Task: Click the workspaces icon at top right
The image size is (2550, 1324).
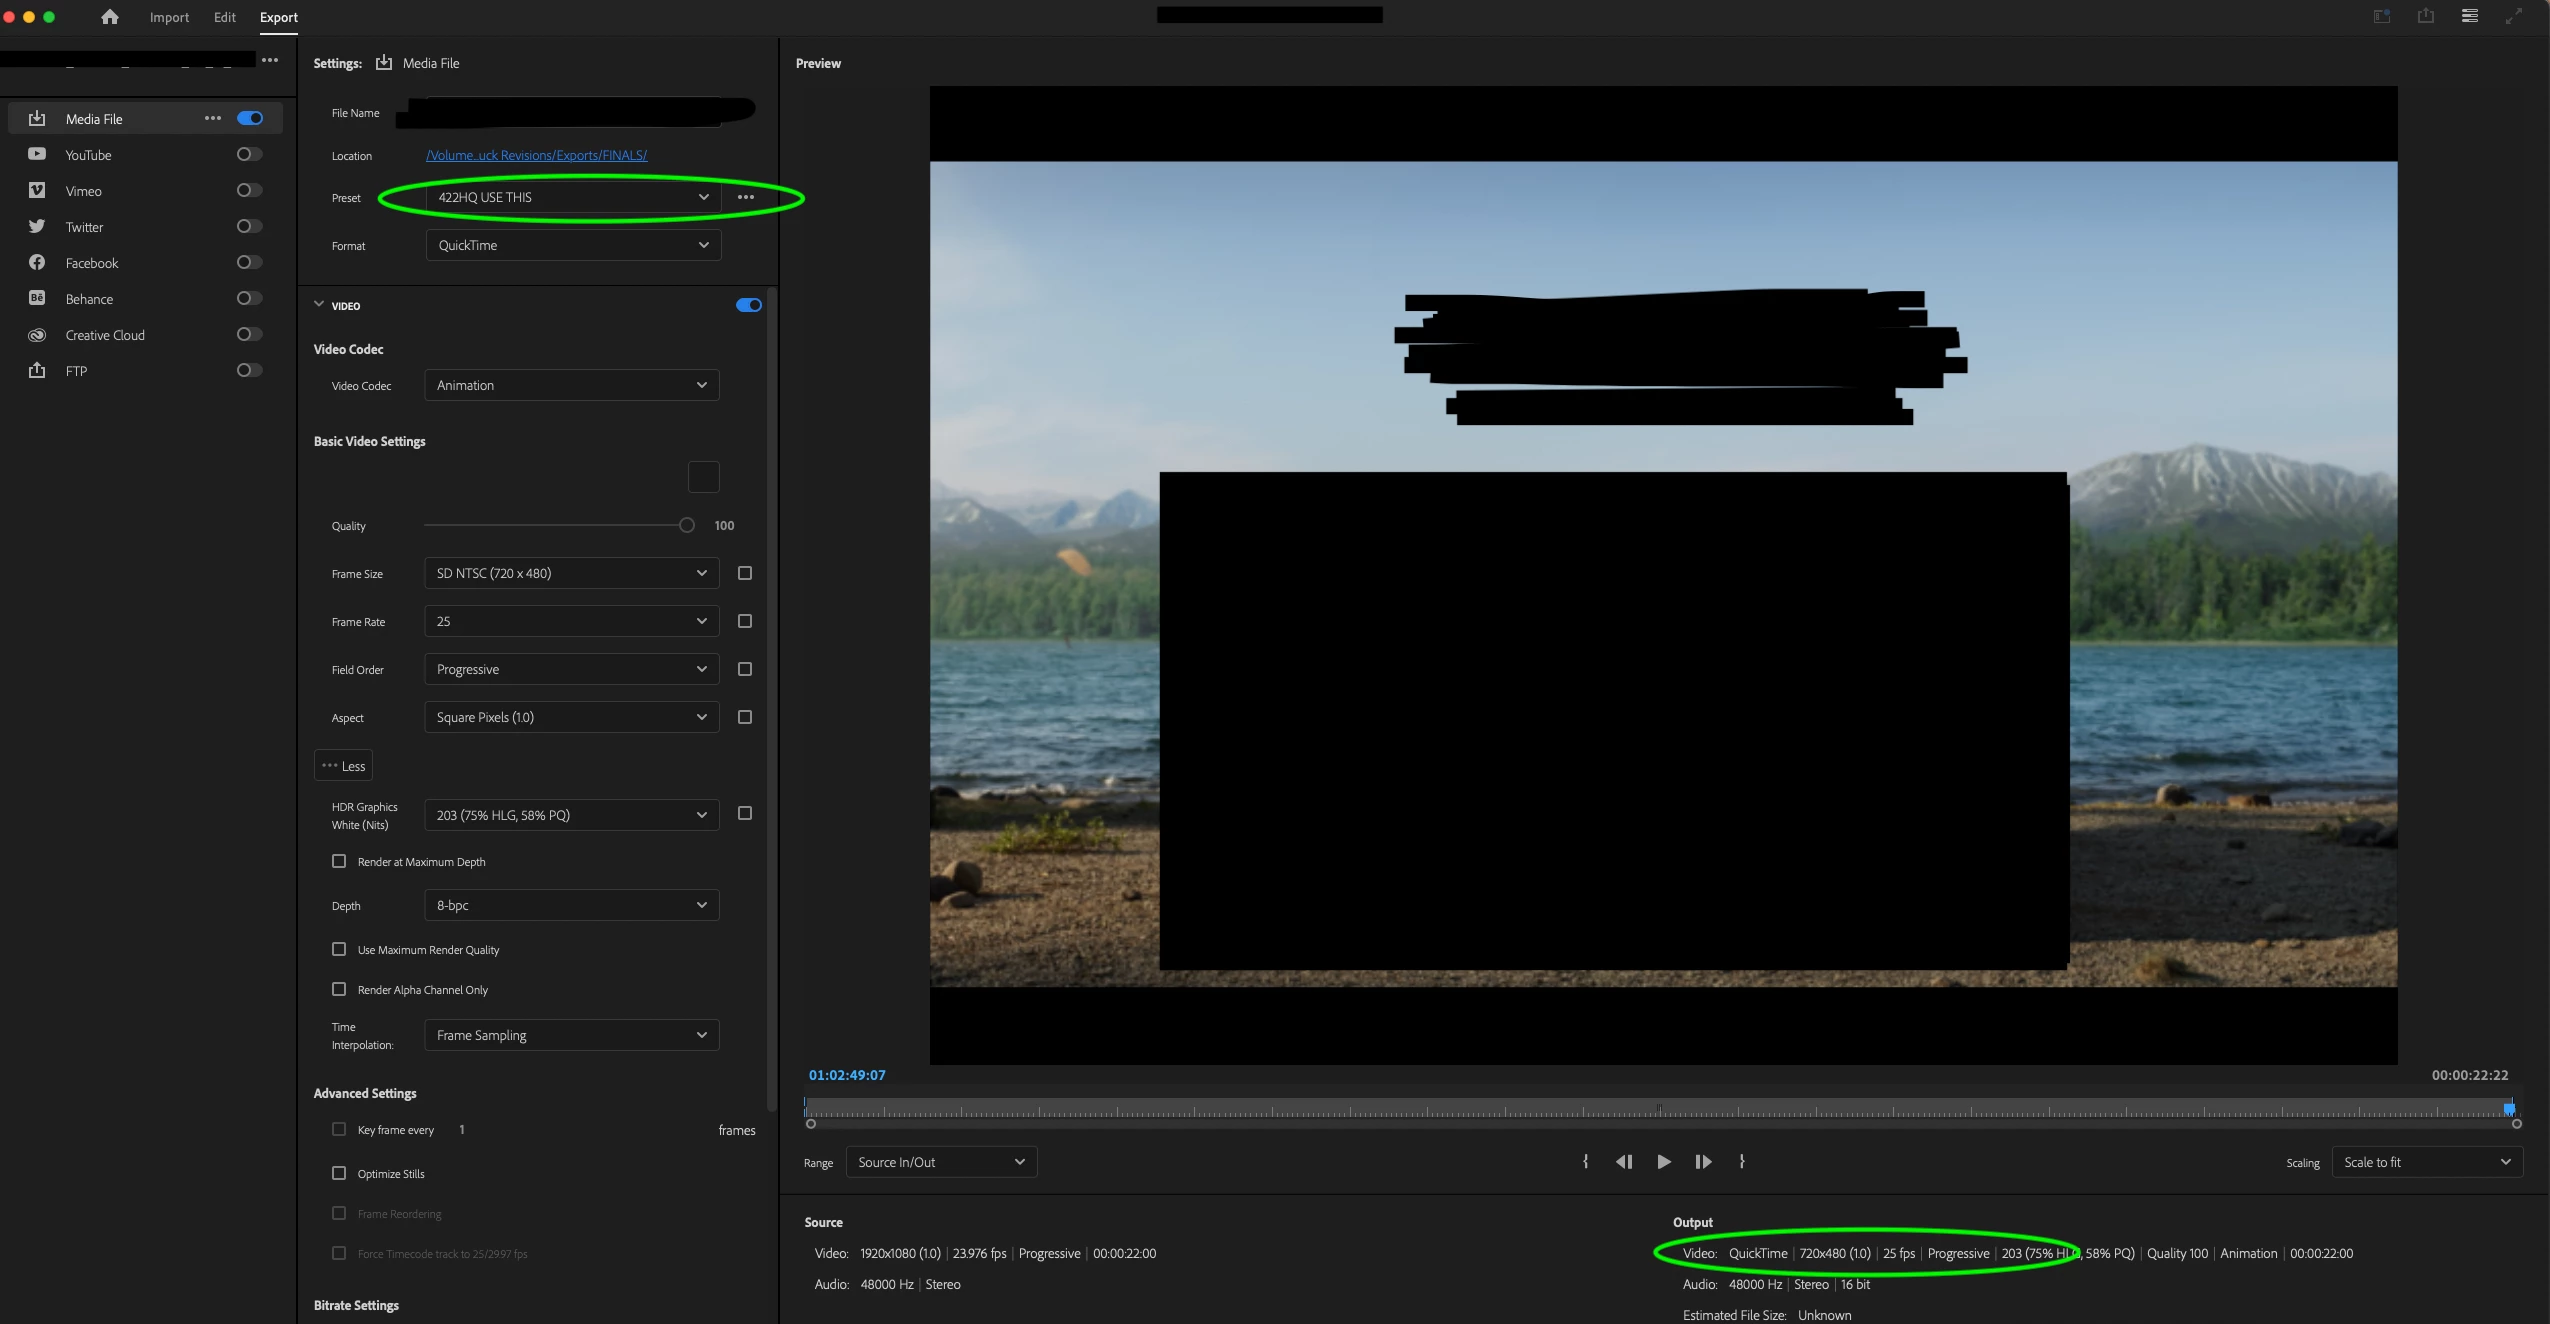Action: click(2469, 16)
